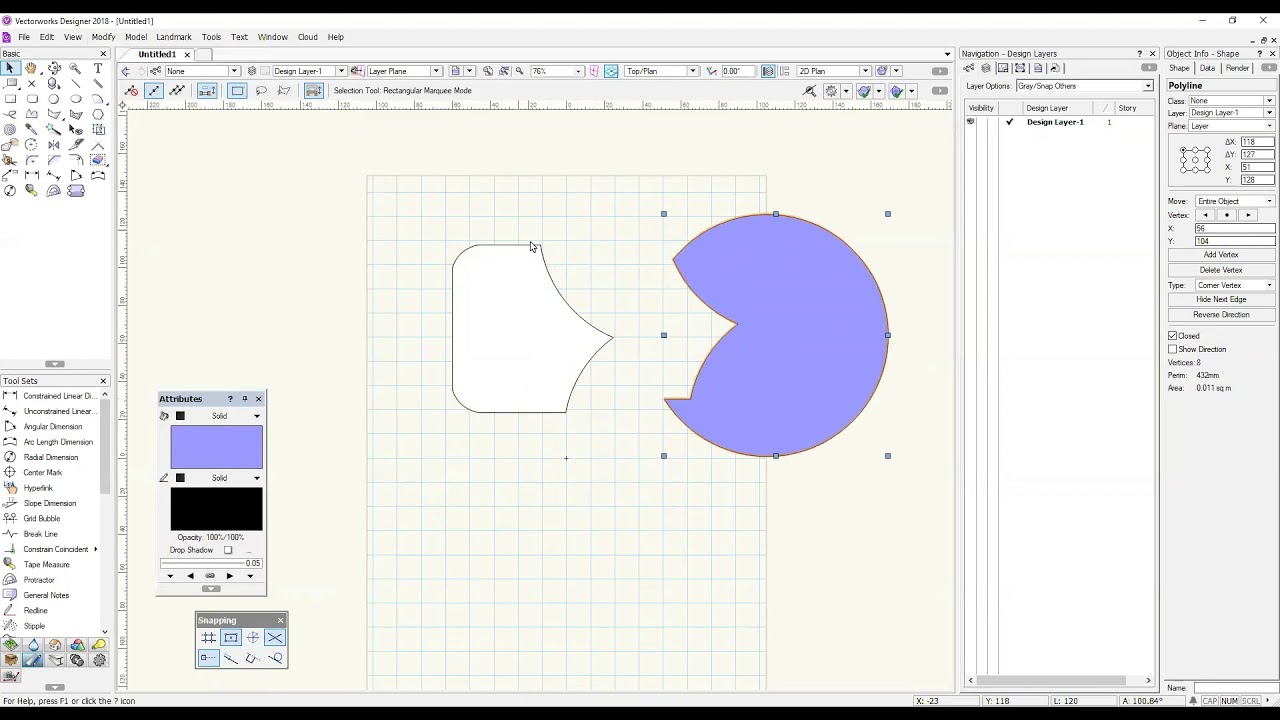Switch to the Render tab in Object Info
This screenshot has width=1280, height=720.
point(1238,68)
